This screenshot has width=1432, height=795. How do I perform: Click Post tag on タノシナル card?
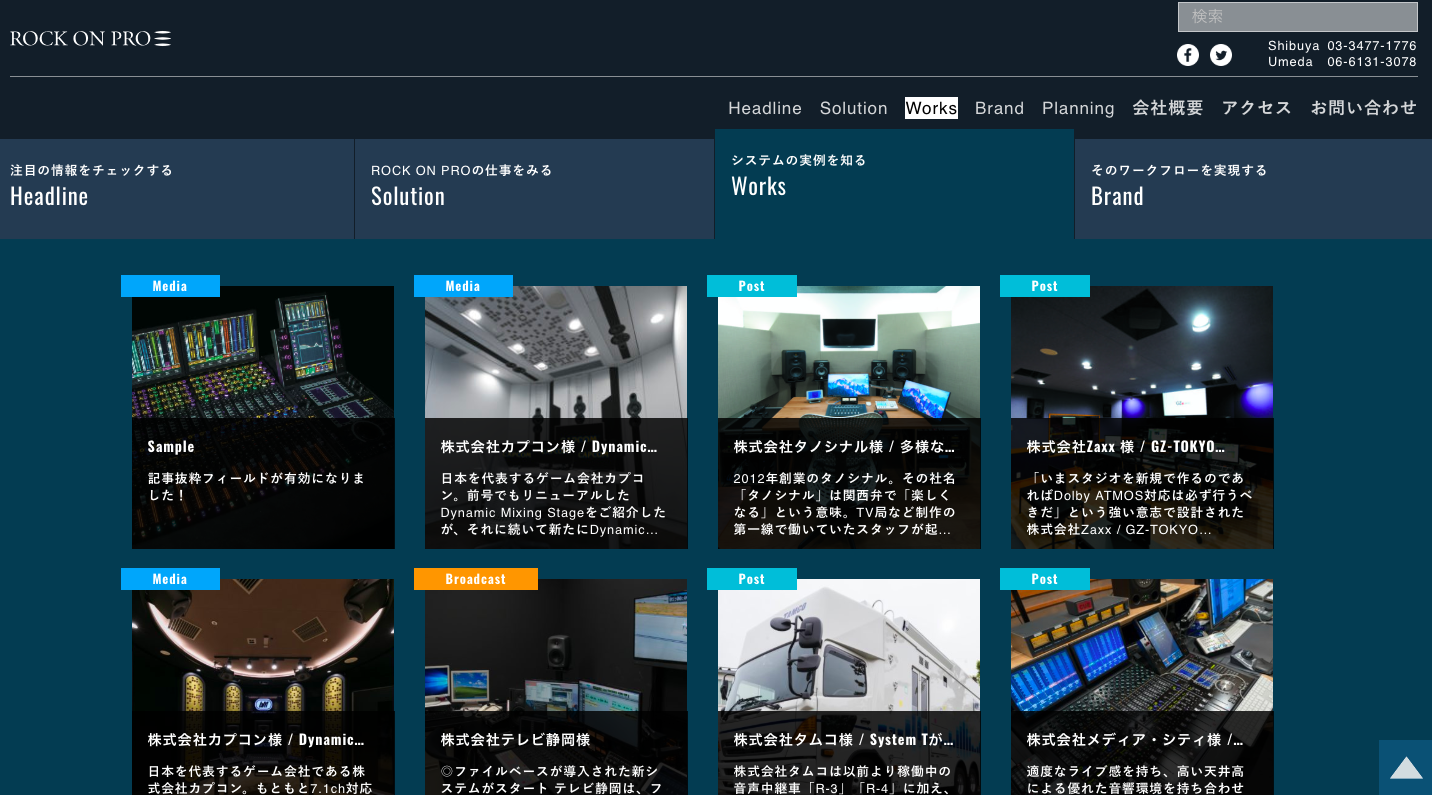(752, 286)
